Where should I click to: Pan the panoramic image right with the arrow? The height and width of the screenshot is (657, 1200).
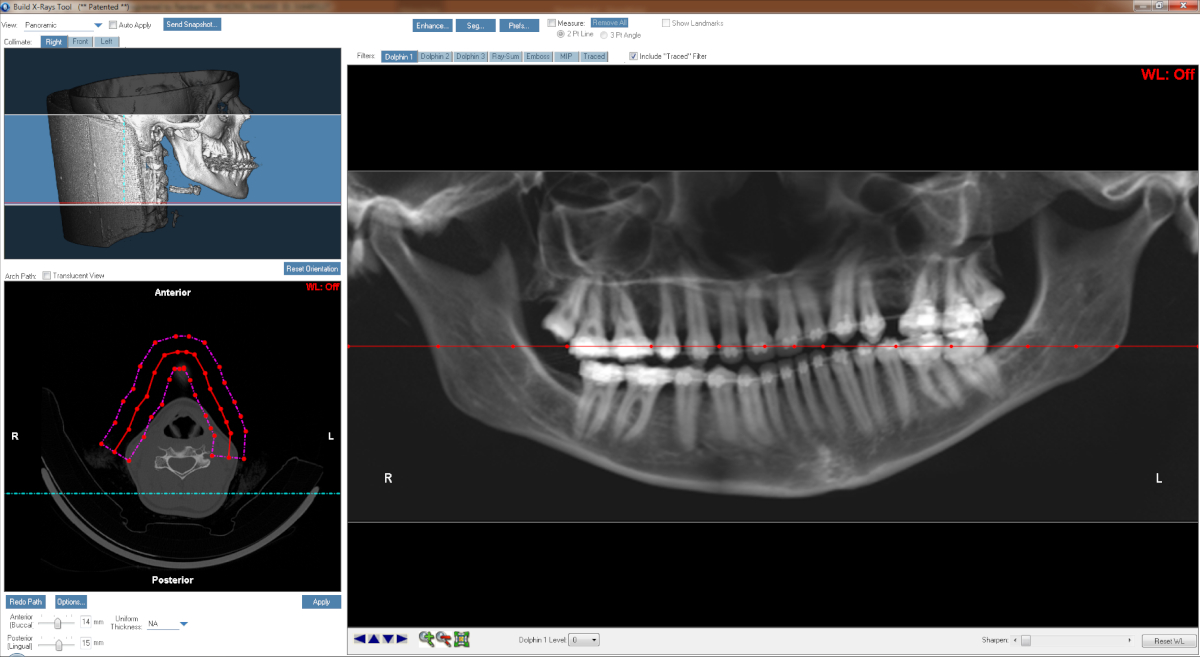tap(402, 639)
